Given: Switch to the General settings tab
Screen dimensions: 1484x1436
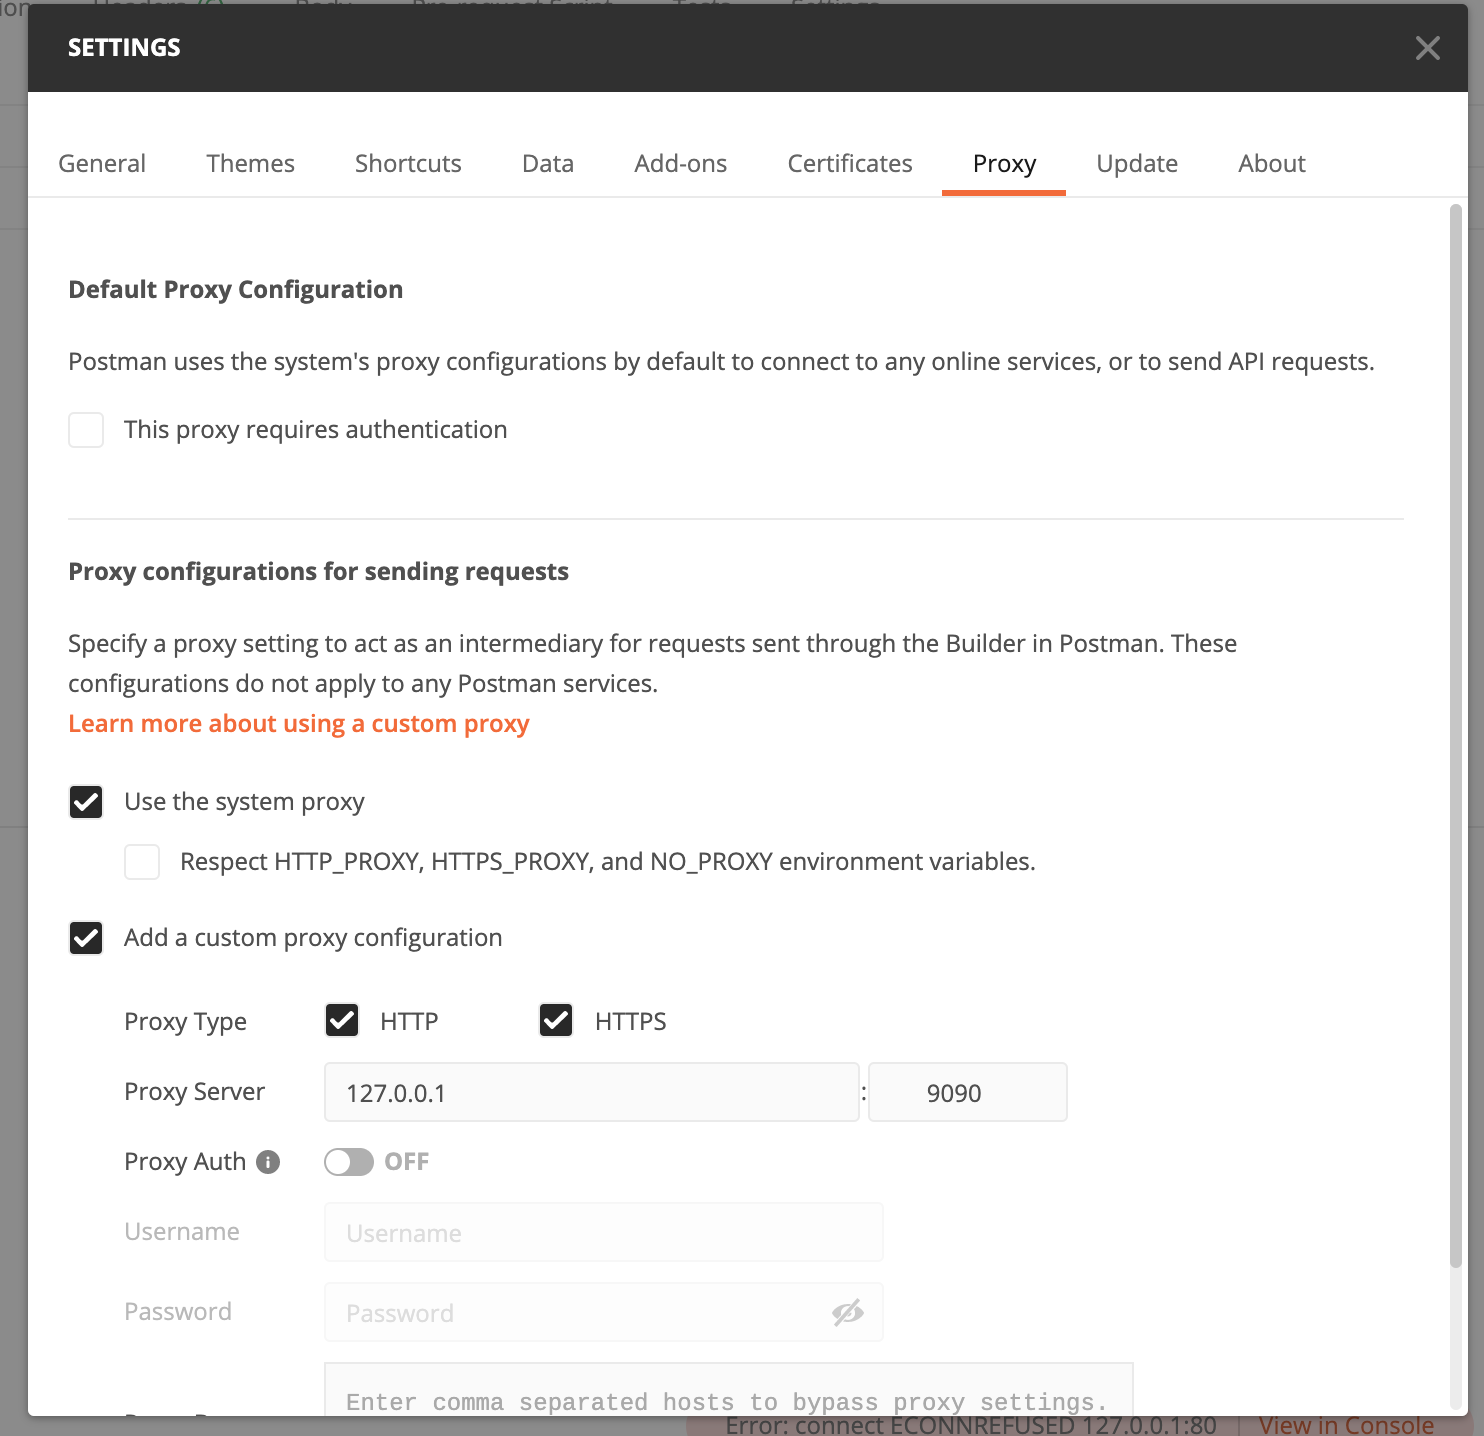Looking at the screenshot, I should pos(101,163).
